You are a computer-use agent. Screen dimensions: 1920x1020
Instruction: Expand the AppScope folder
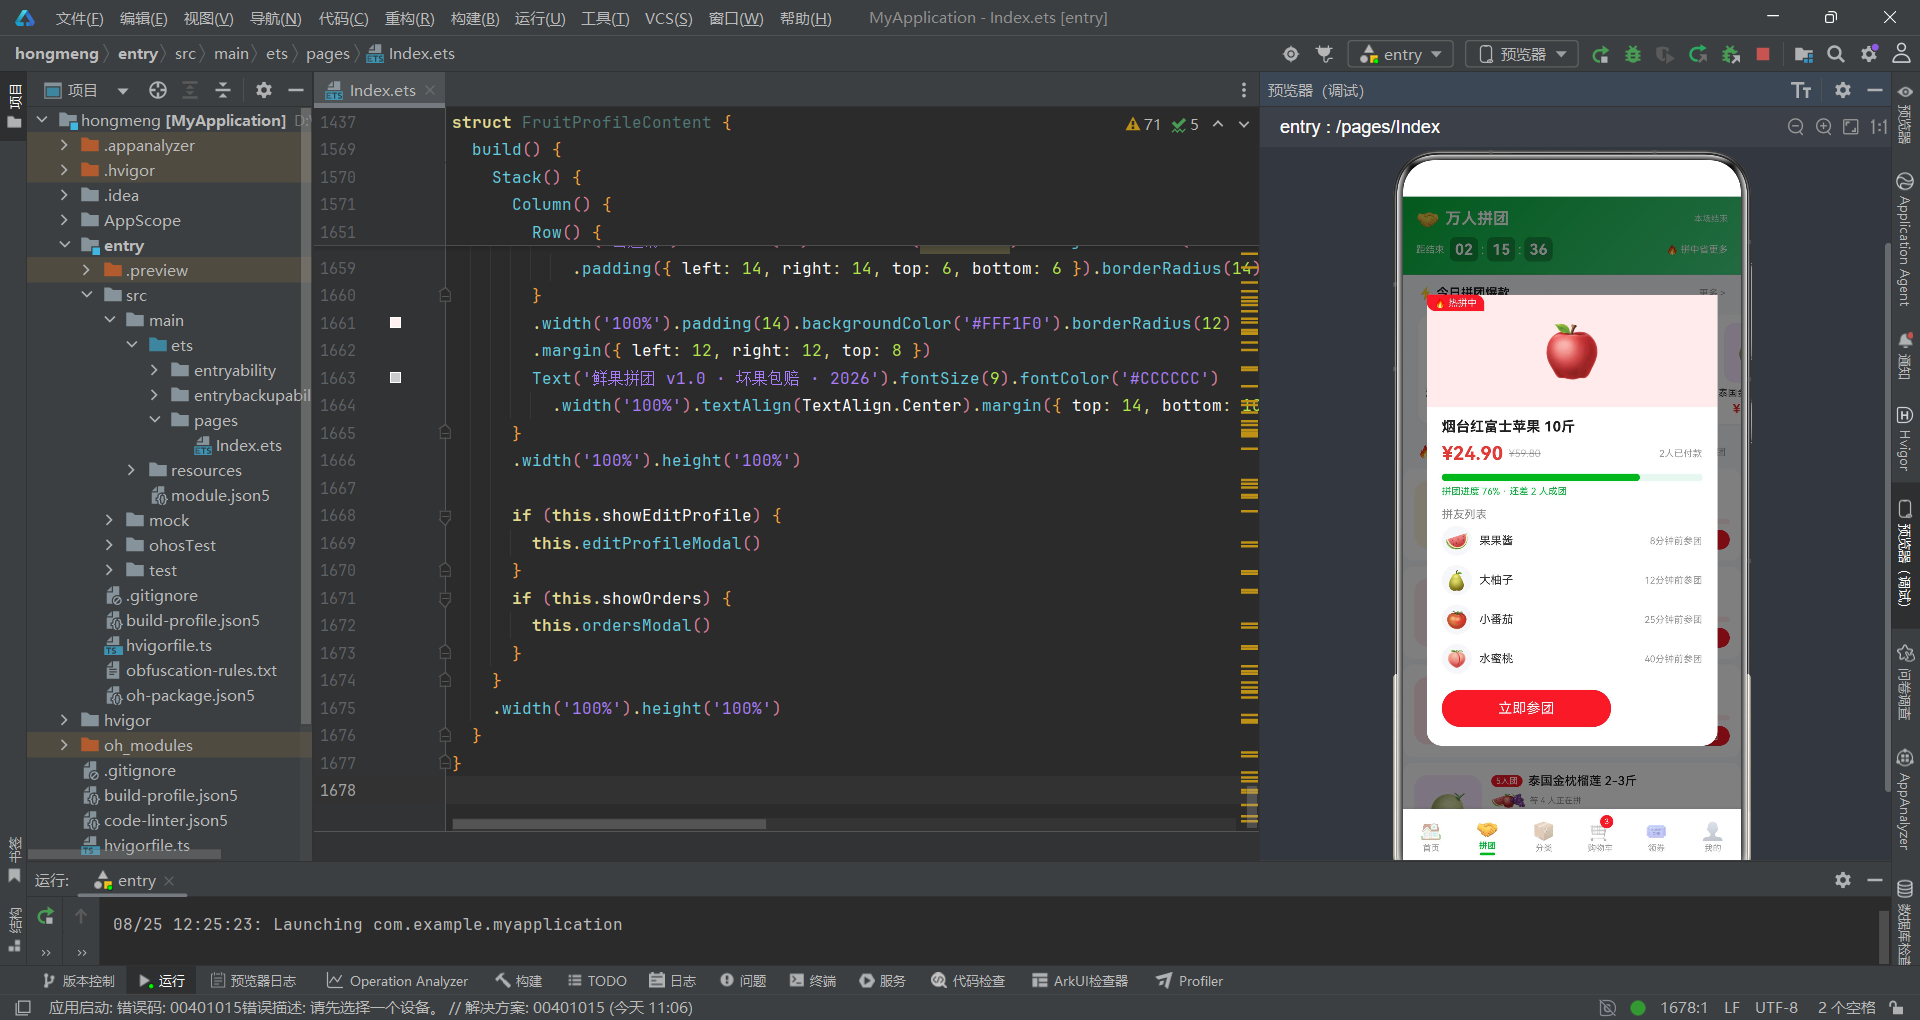64,220
